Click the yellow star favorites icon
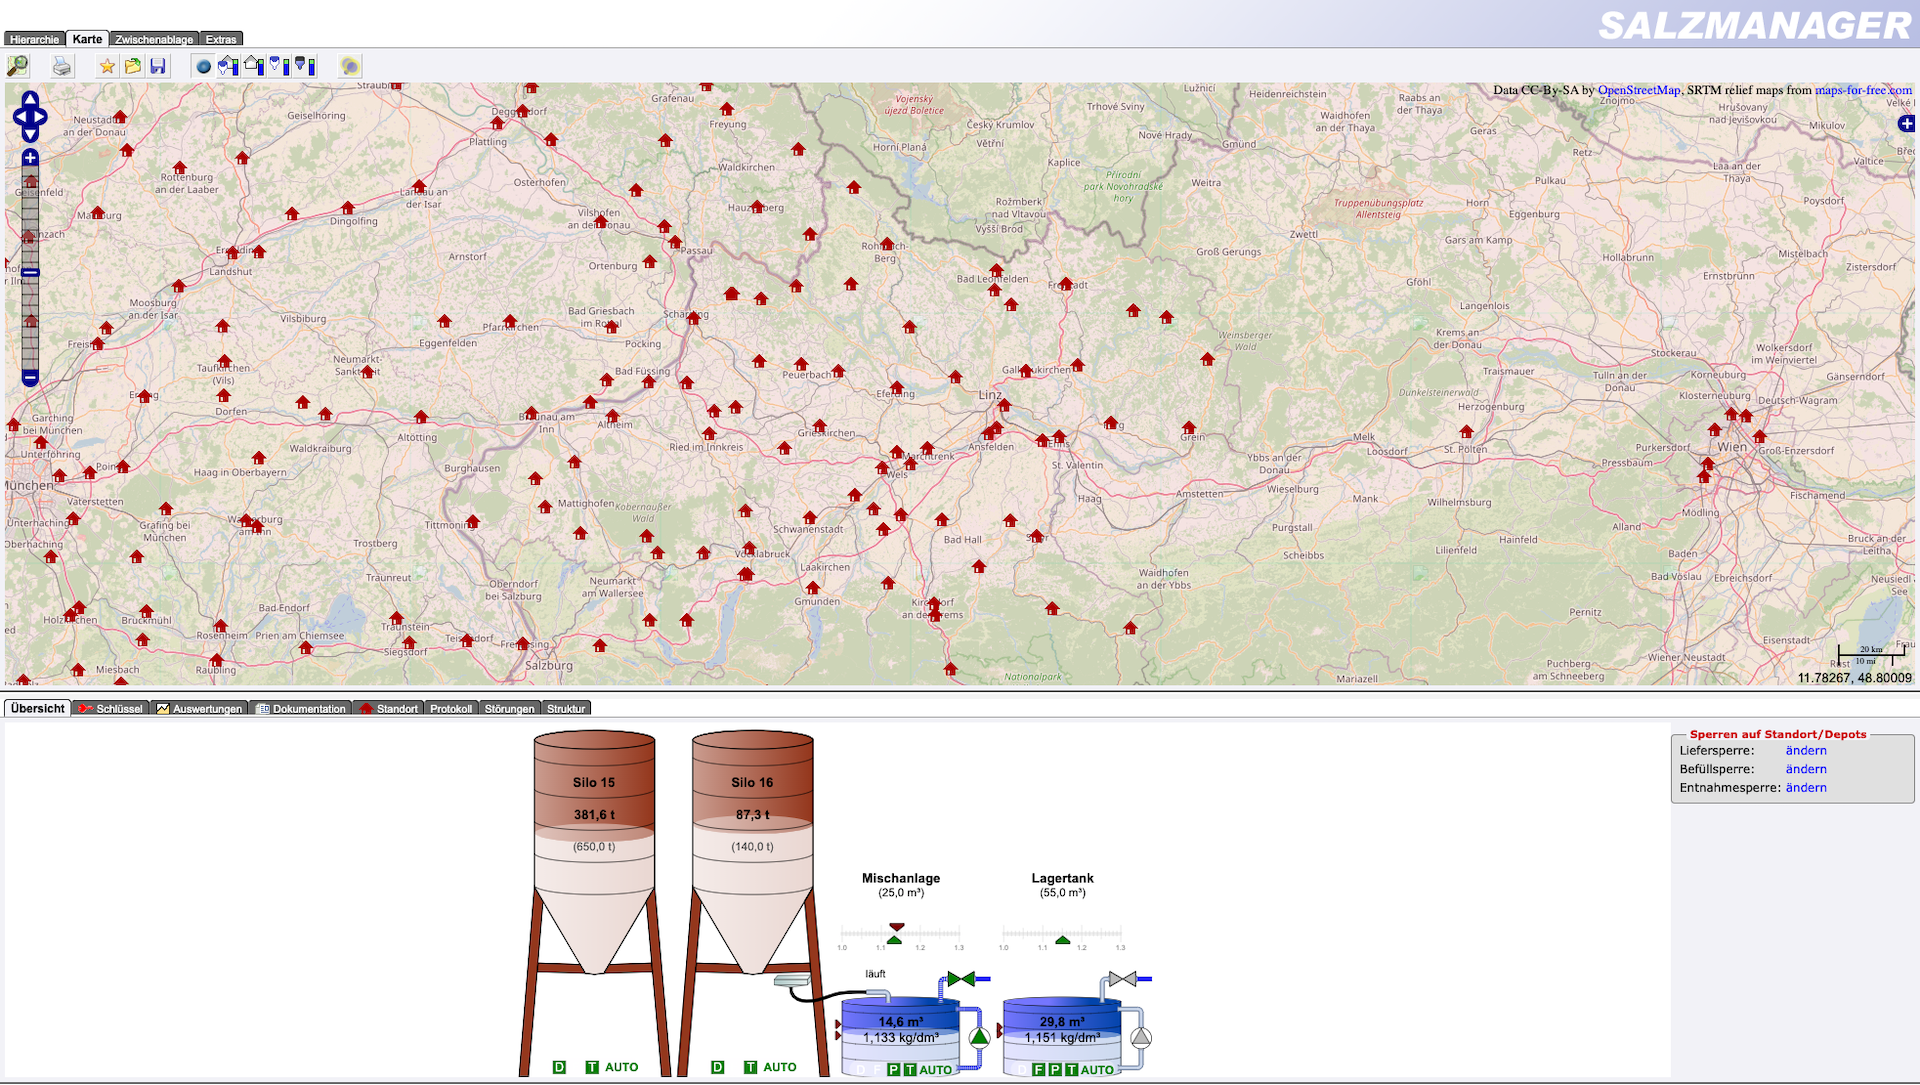 107,66
